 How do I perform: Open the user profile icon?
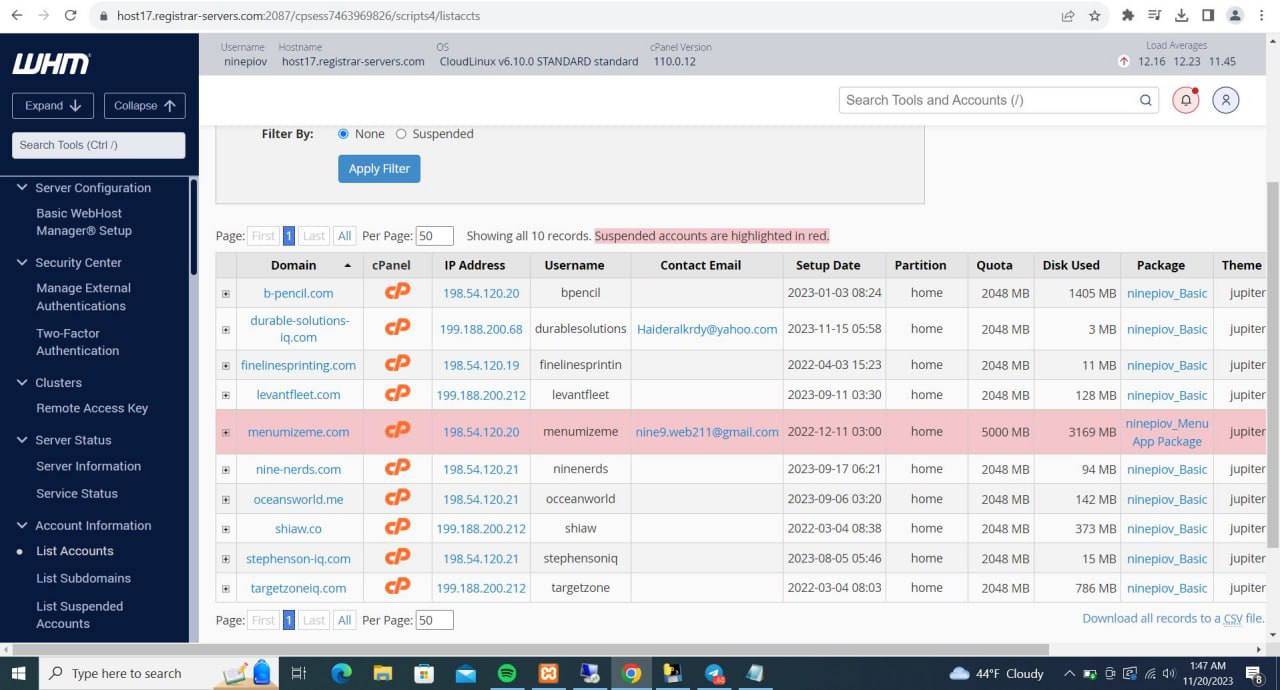tap(1226, 100)
